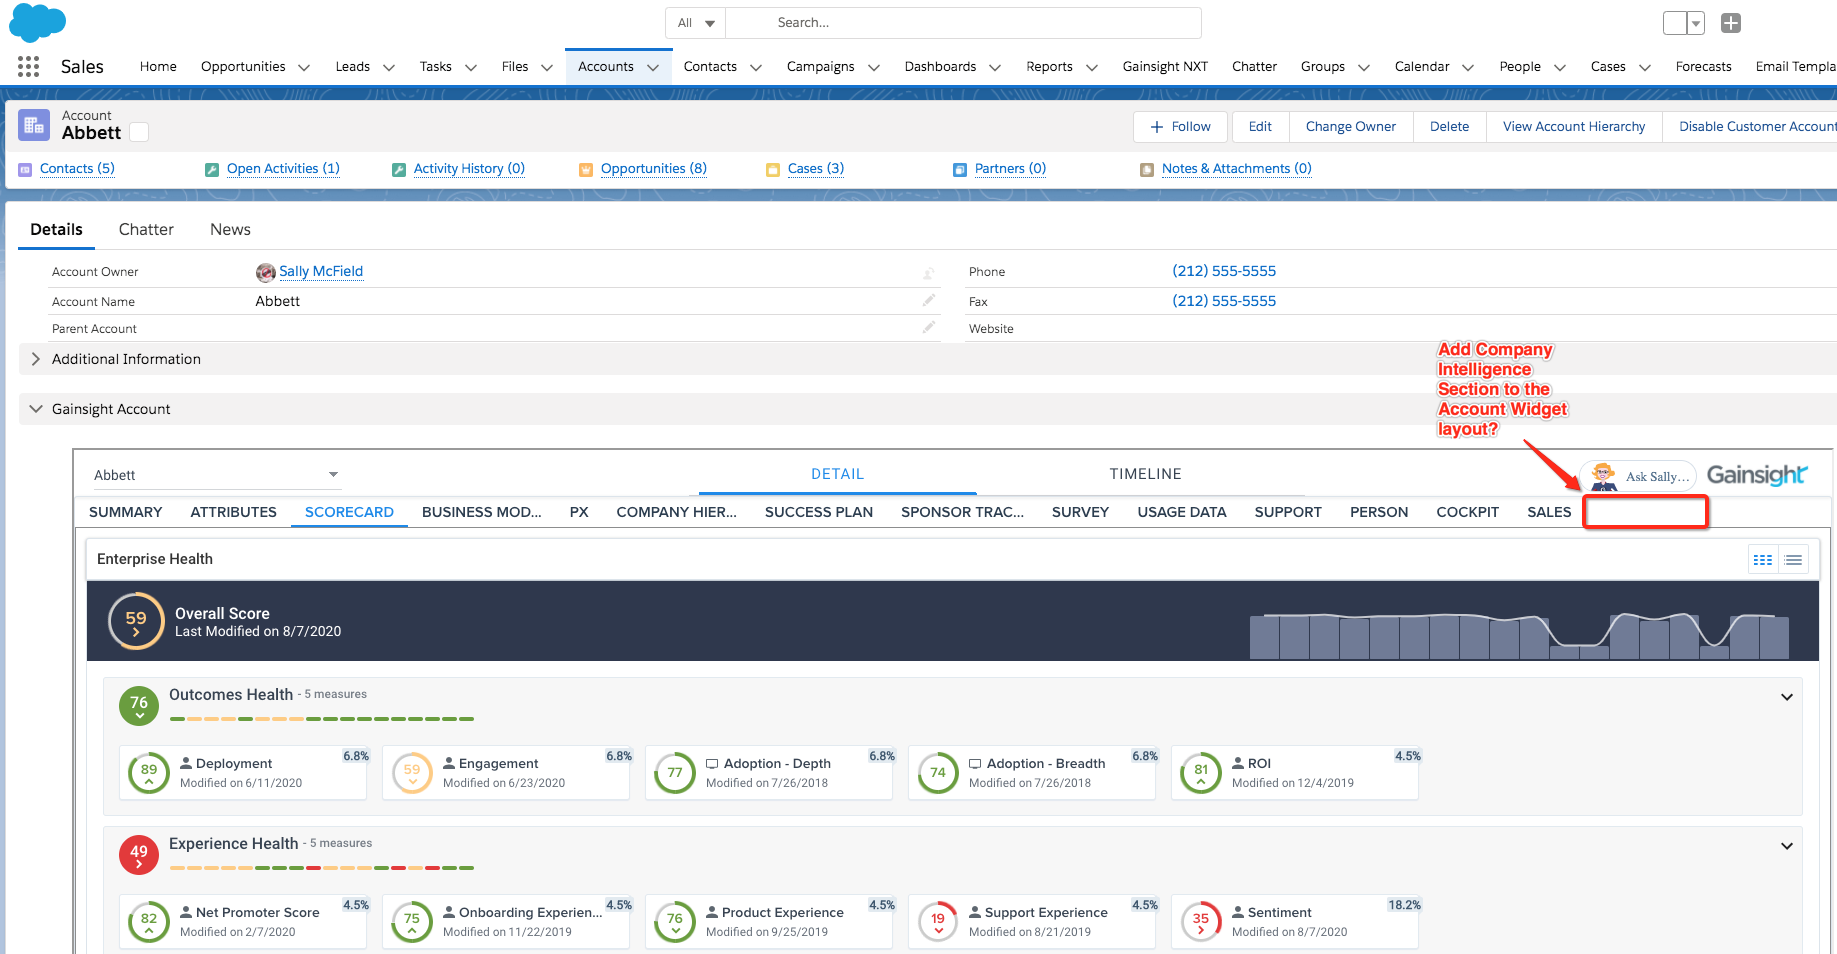
Task: Open the Ask Sally assistant button
Action: pos(1639,476)
